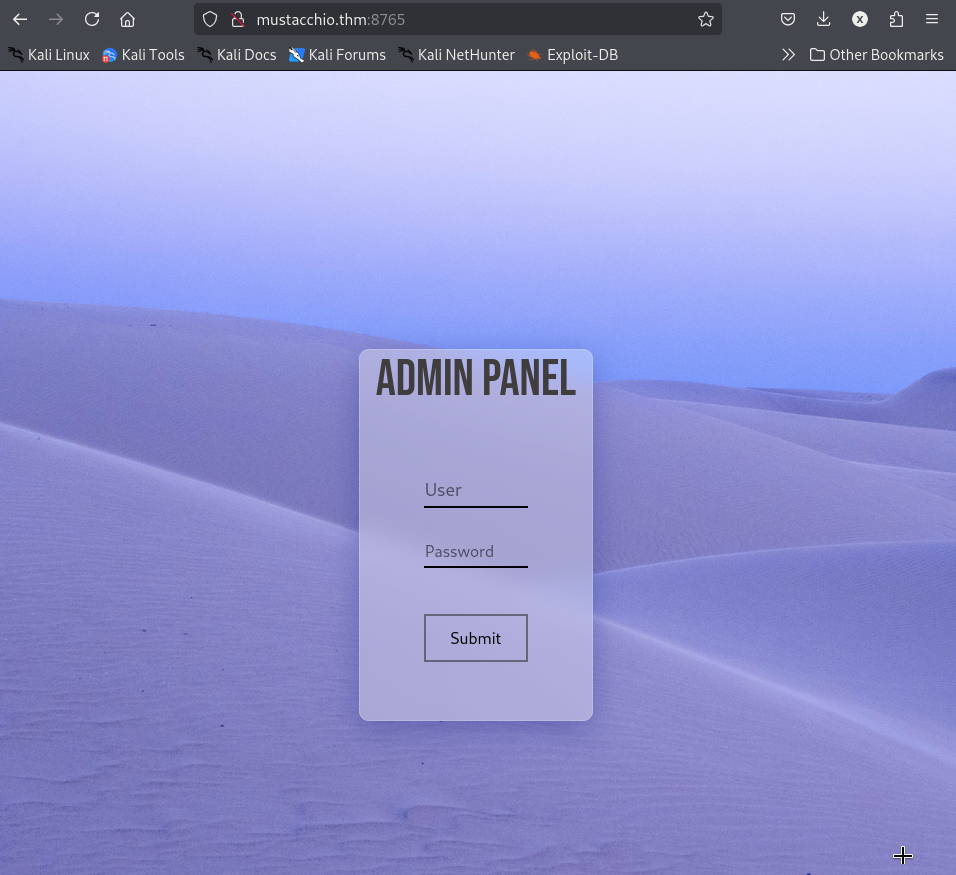Click the User input field

coord(476,491)
